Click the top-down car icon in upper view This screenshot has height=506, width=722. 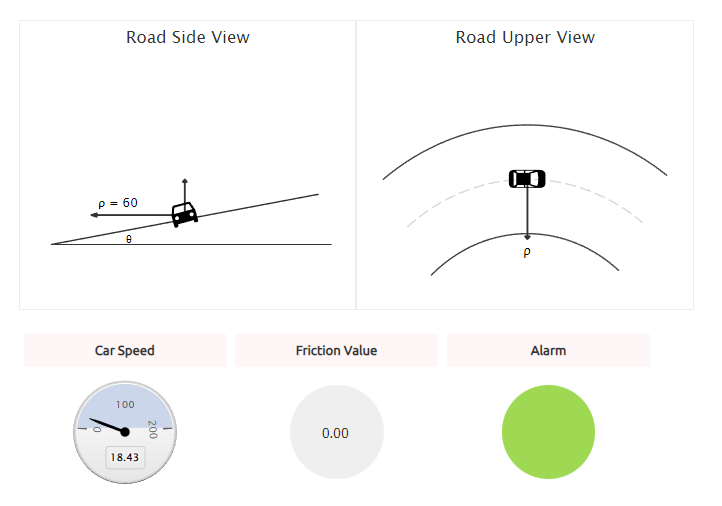(x=527, y=179)
